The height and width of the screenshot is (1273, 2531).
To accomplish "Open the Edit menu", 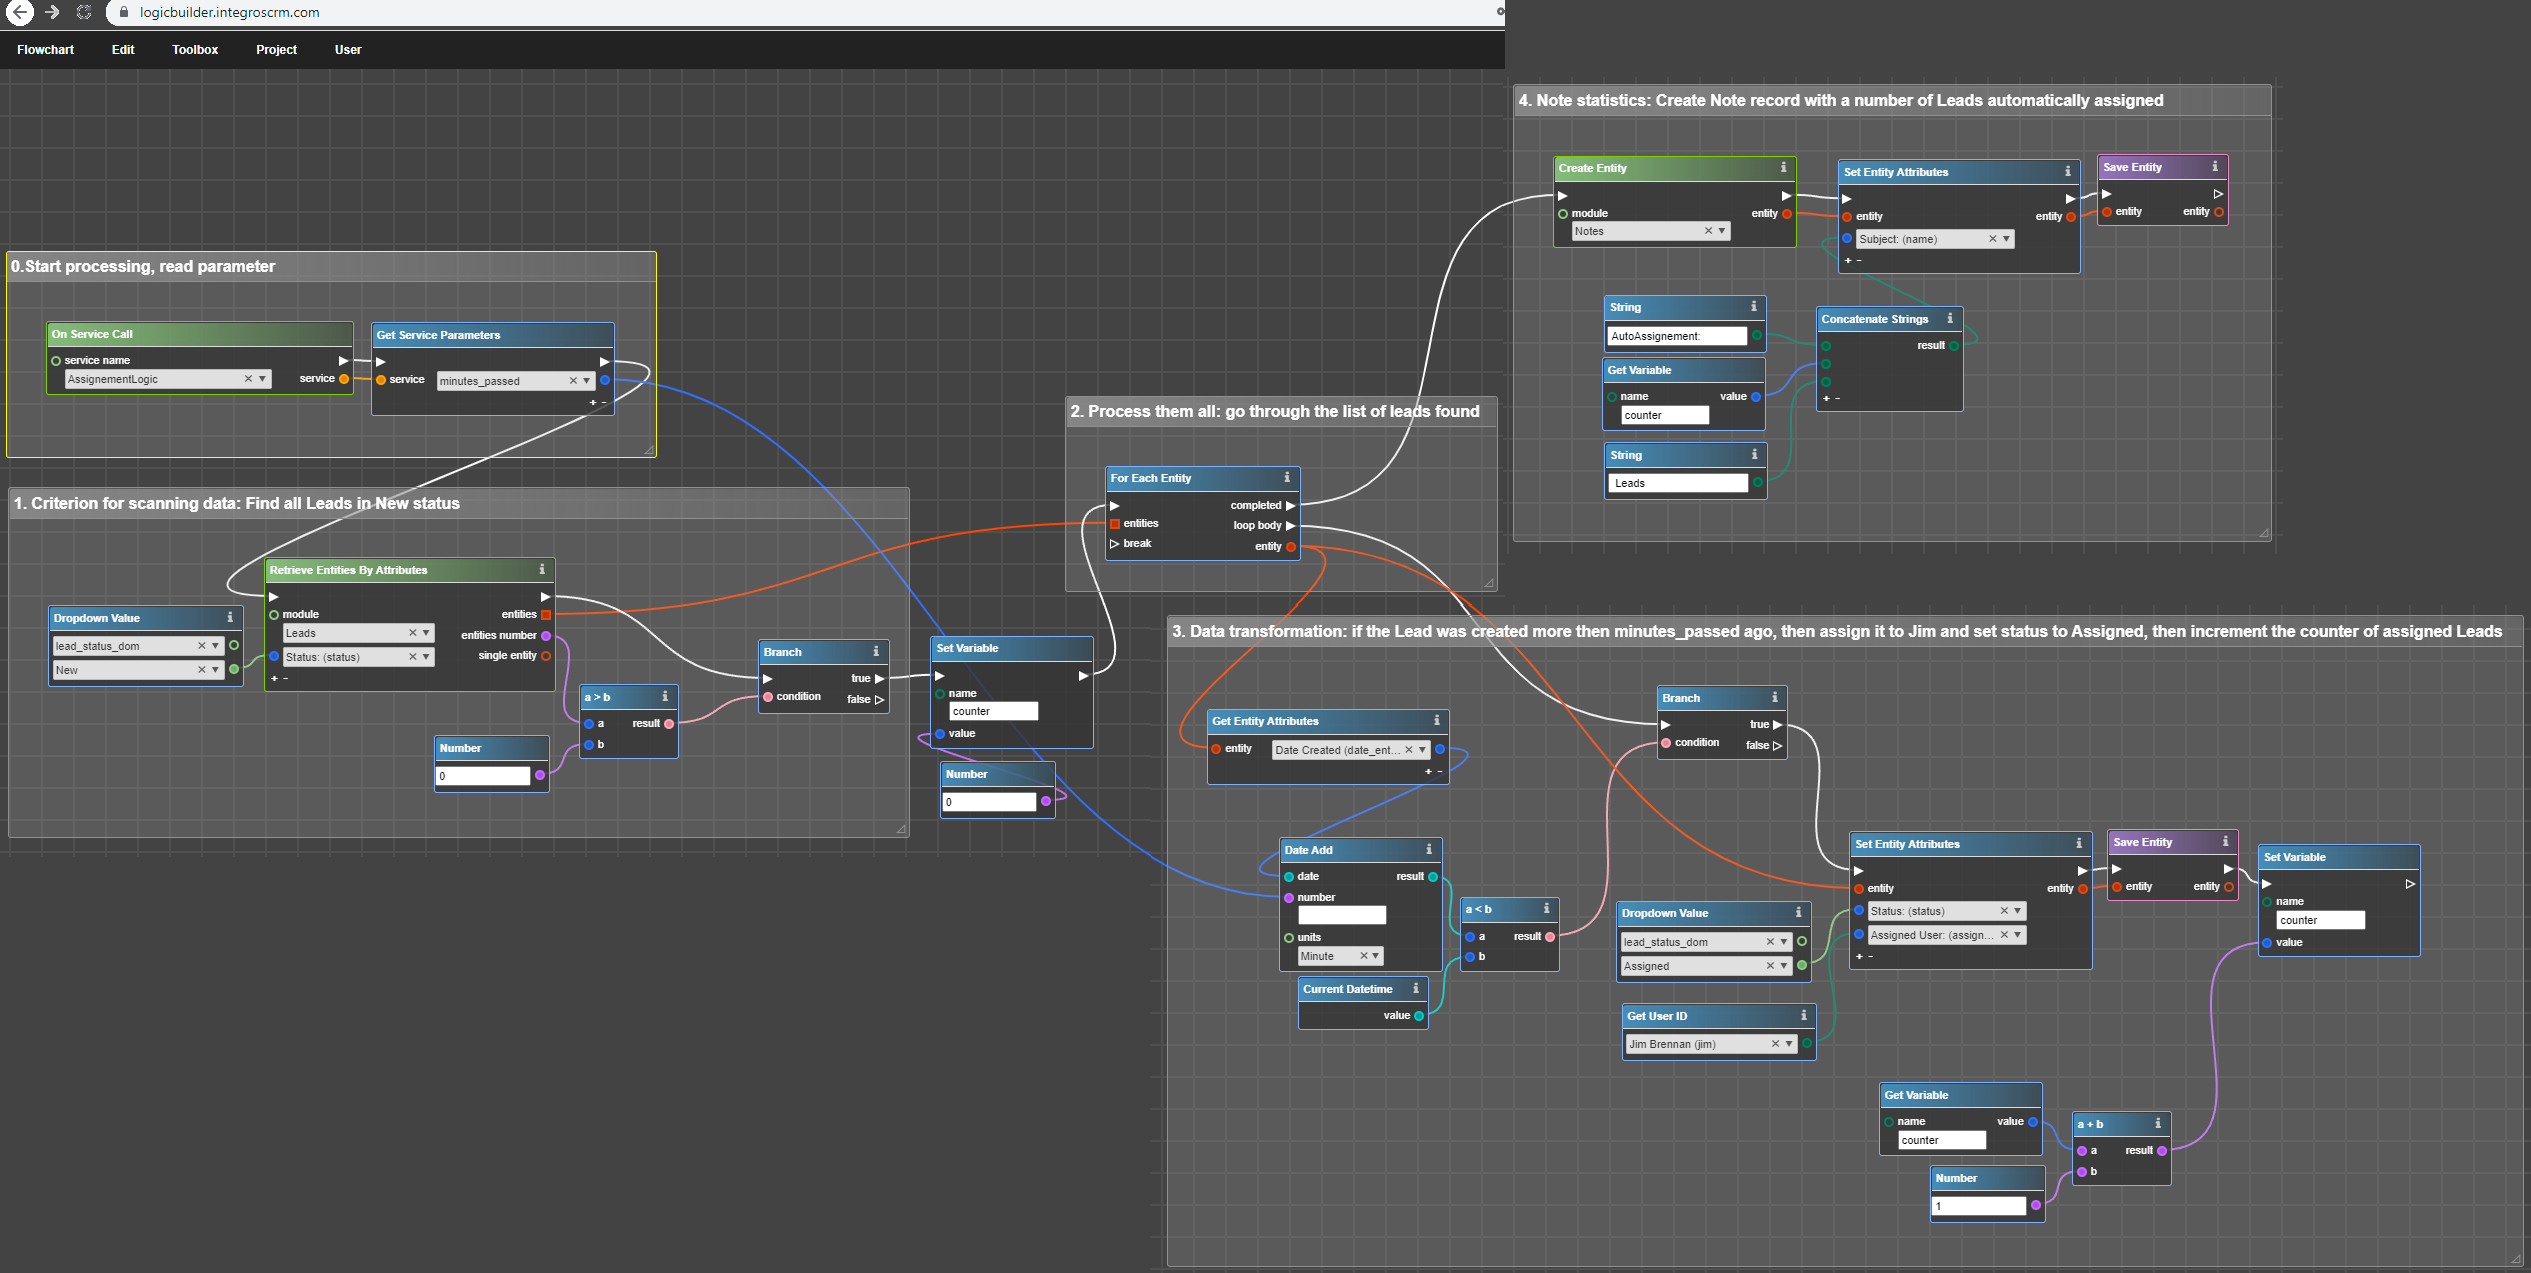I will tap(123, 50).
